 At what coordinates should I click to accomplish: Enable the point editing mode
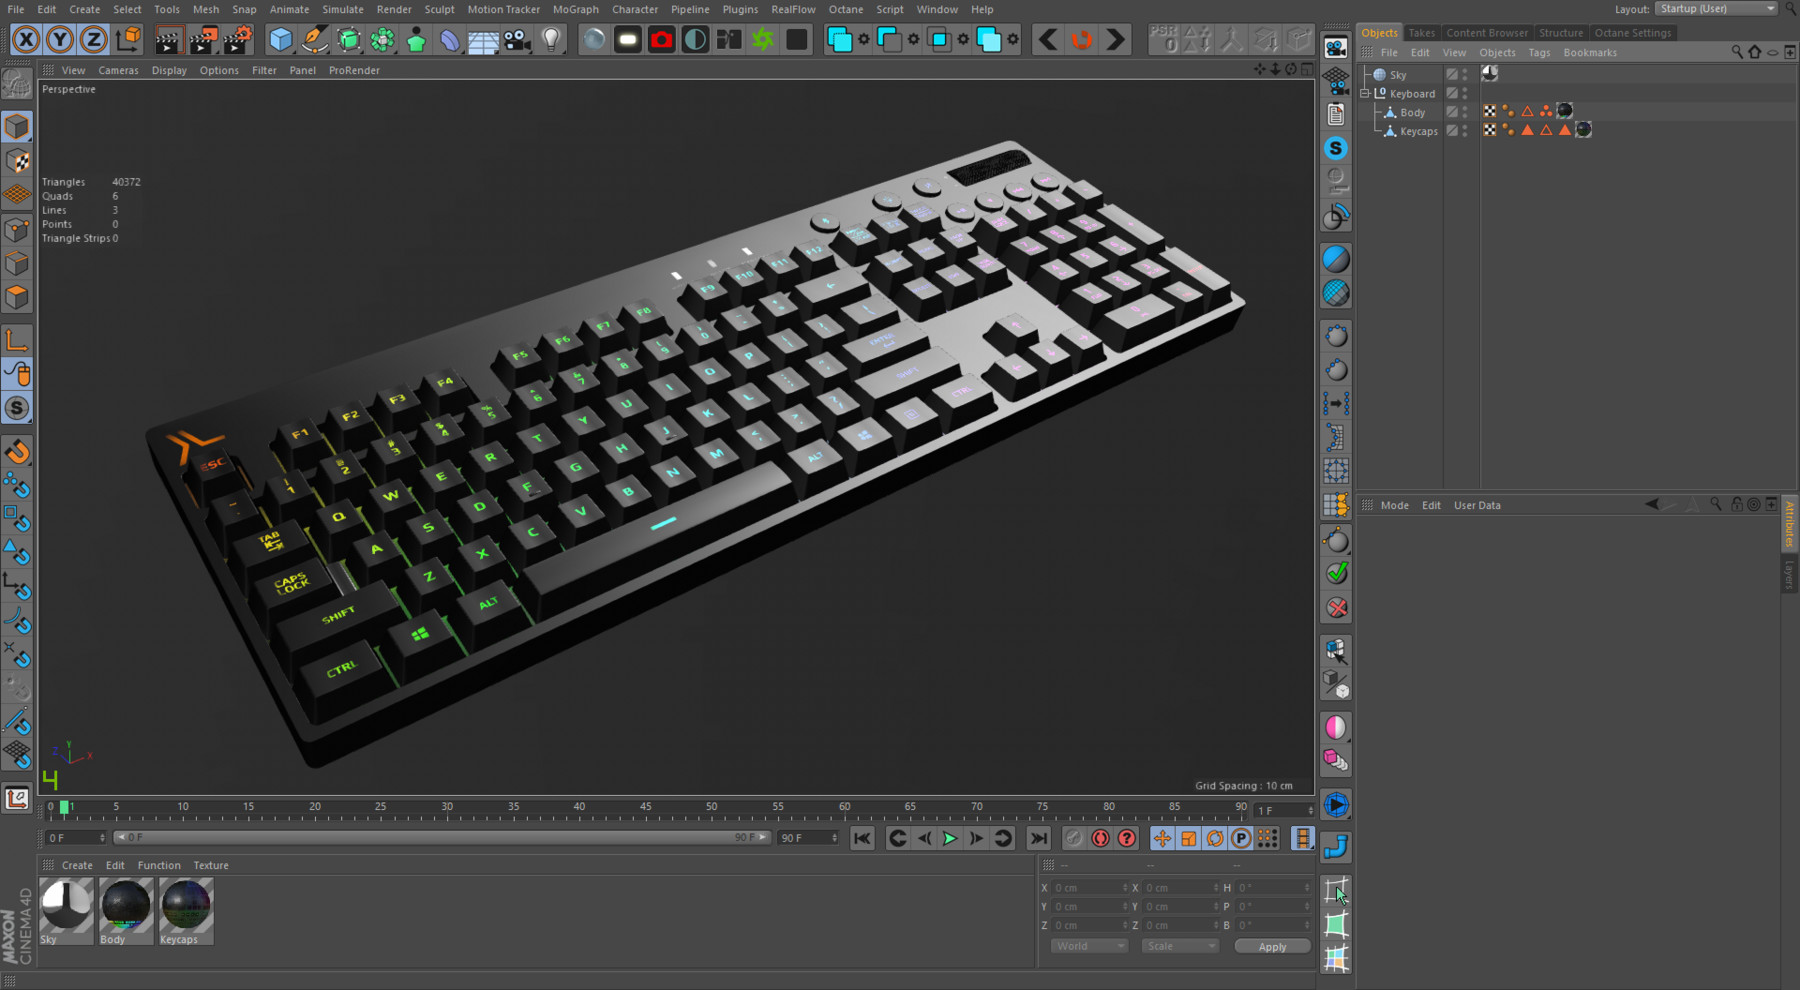pos(17,228)
